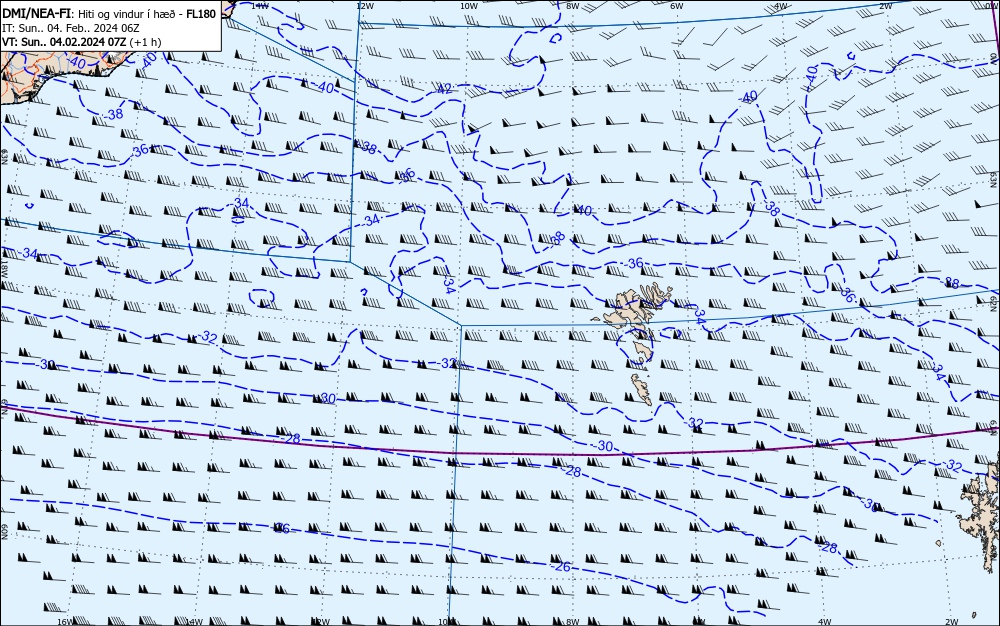Click the '12W' longitude label along the top edge

pyautogui.click(x=364, y=6)
